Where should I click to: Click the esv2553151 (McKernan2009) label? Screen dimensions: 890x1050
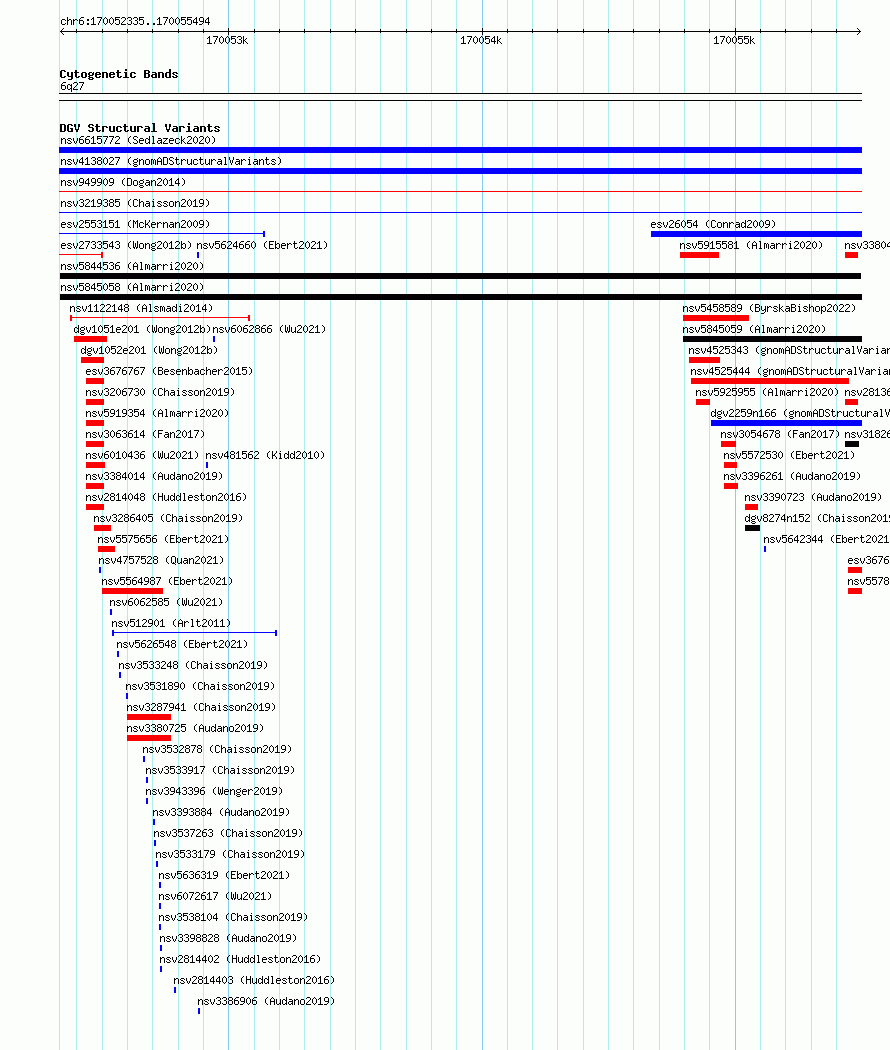135,224
